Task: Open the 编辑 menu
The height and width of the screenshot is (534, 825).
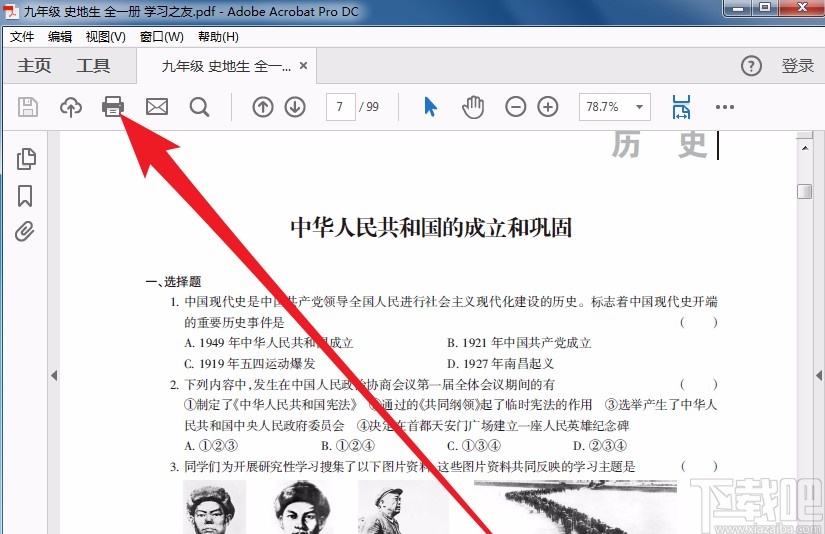Action: [60, 37]
